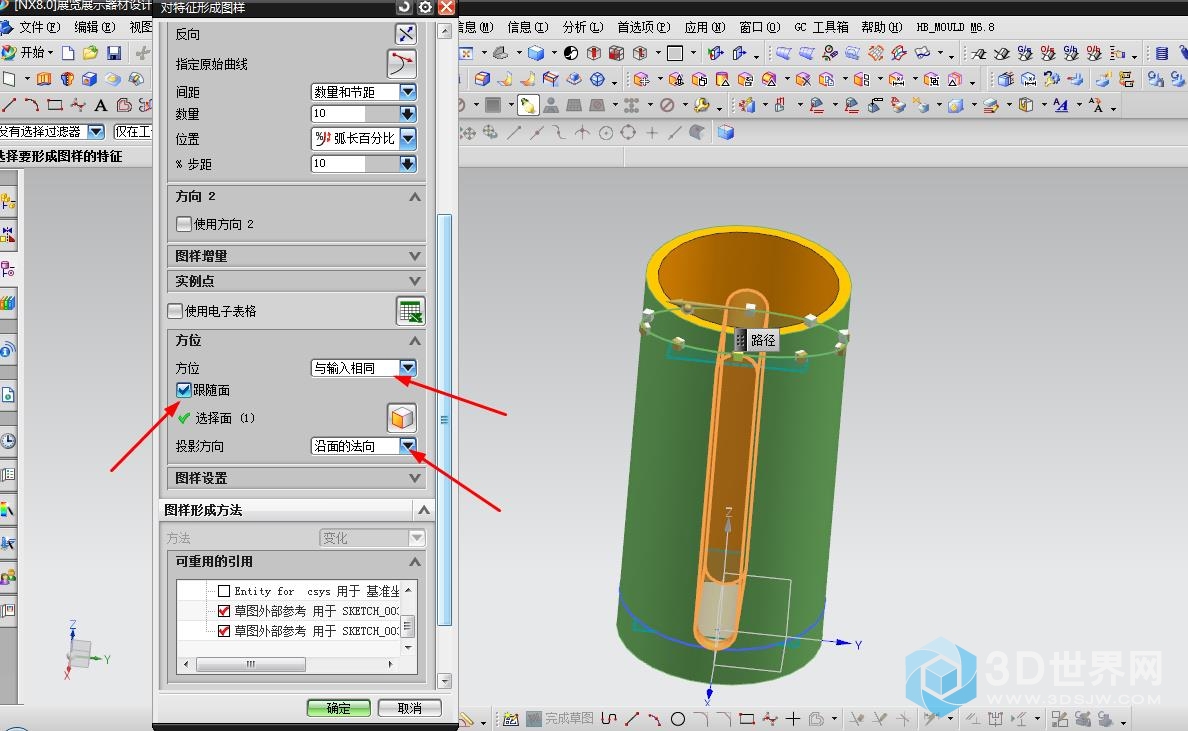Image resolution: width=1188 pixels, height=731 pixels.
Task: Collapse the 图样形成方法 section
Action: coord(424,510)
